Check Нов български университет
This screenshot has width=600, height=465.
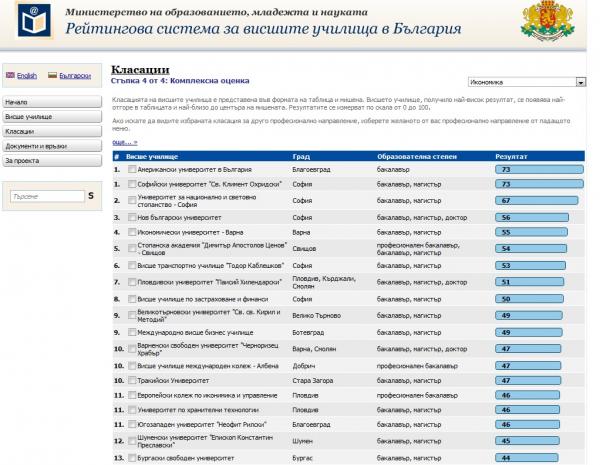(x=132, y=217)
